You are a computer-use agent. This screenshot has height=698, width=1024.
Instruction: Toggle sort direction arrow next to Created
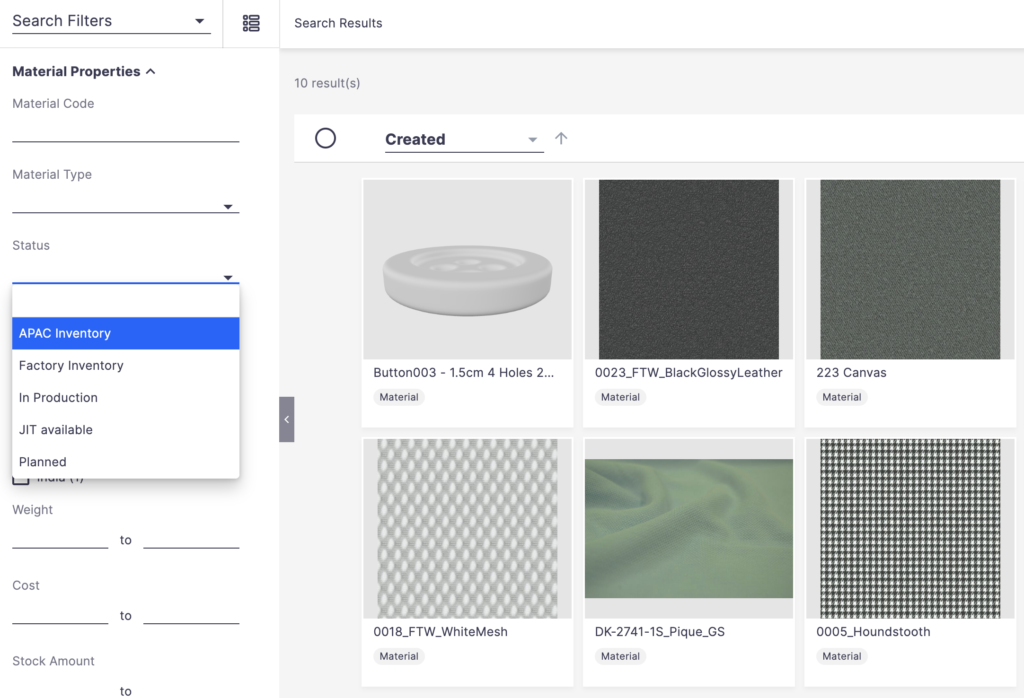[x=561, y=139]
